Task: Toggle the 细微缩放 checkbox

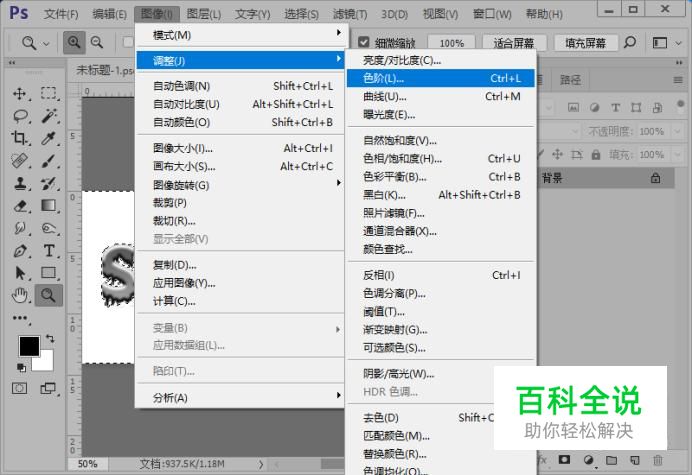Action: (x=364, y=42)
